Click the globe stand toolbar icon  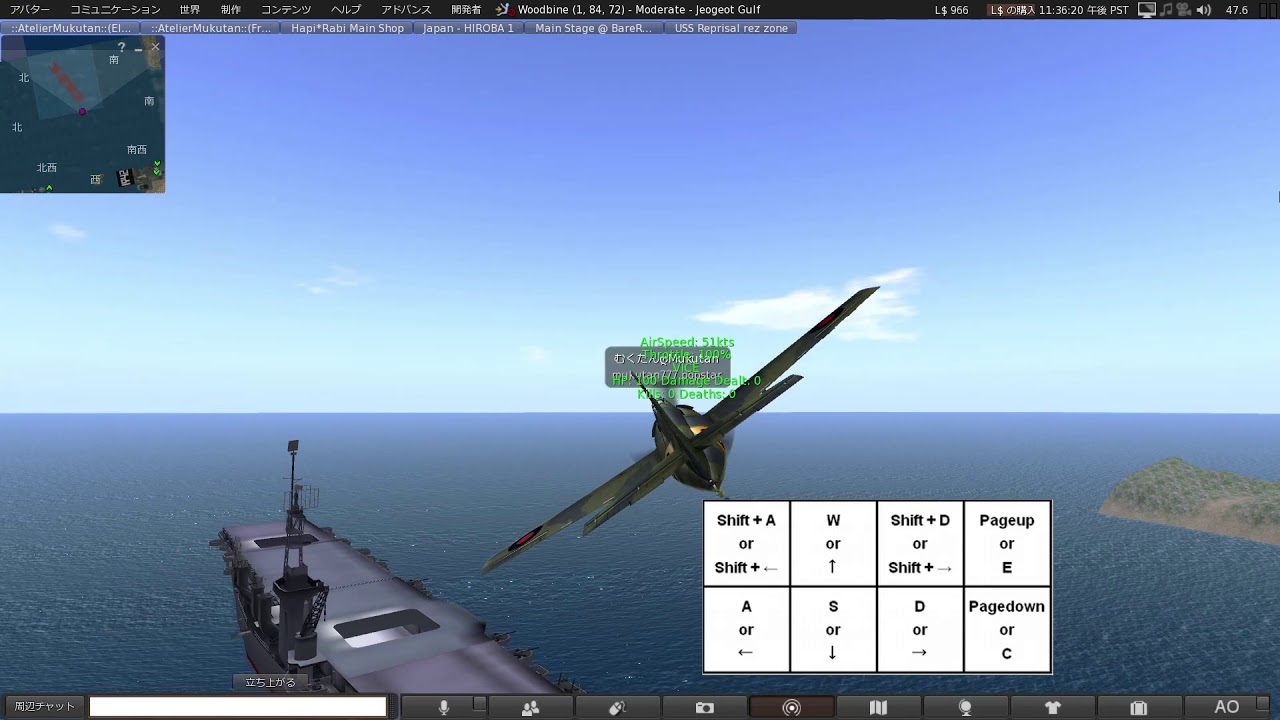coord(965,708)
